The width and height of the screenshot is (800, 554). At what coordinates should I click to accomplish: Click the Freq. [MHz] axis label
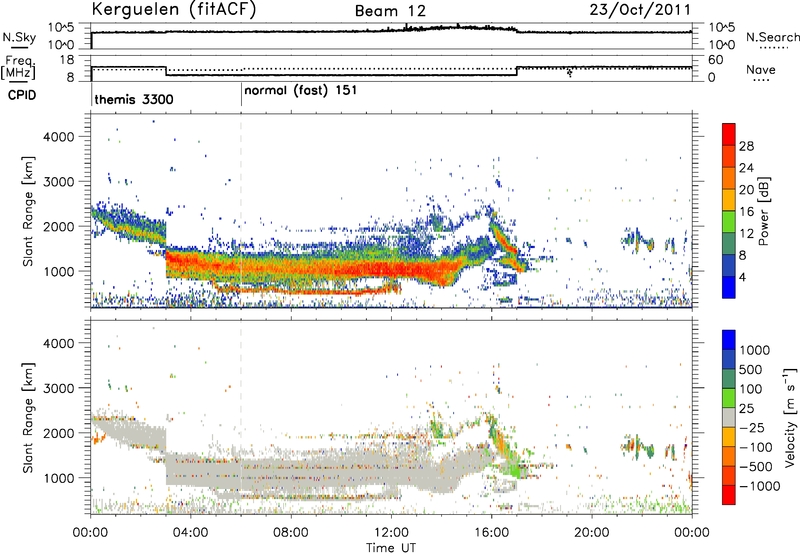(18, 68)
